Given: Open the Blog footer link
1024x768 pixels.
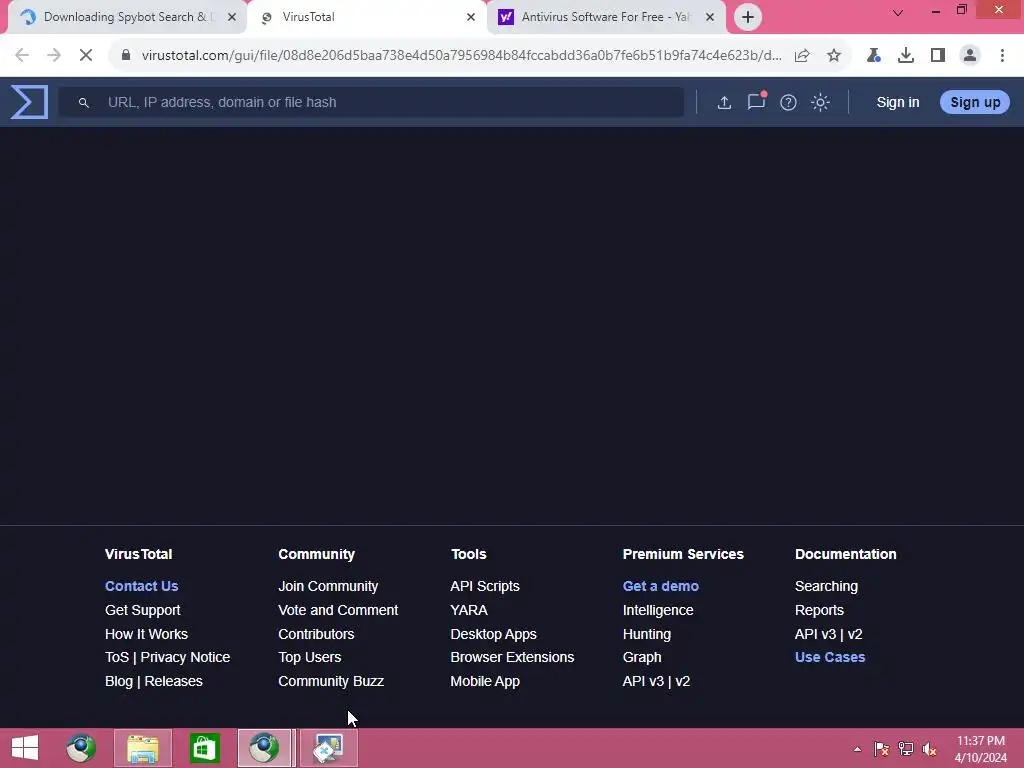Looking at the screenshot, I should coord(118,681).
